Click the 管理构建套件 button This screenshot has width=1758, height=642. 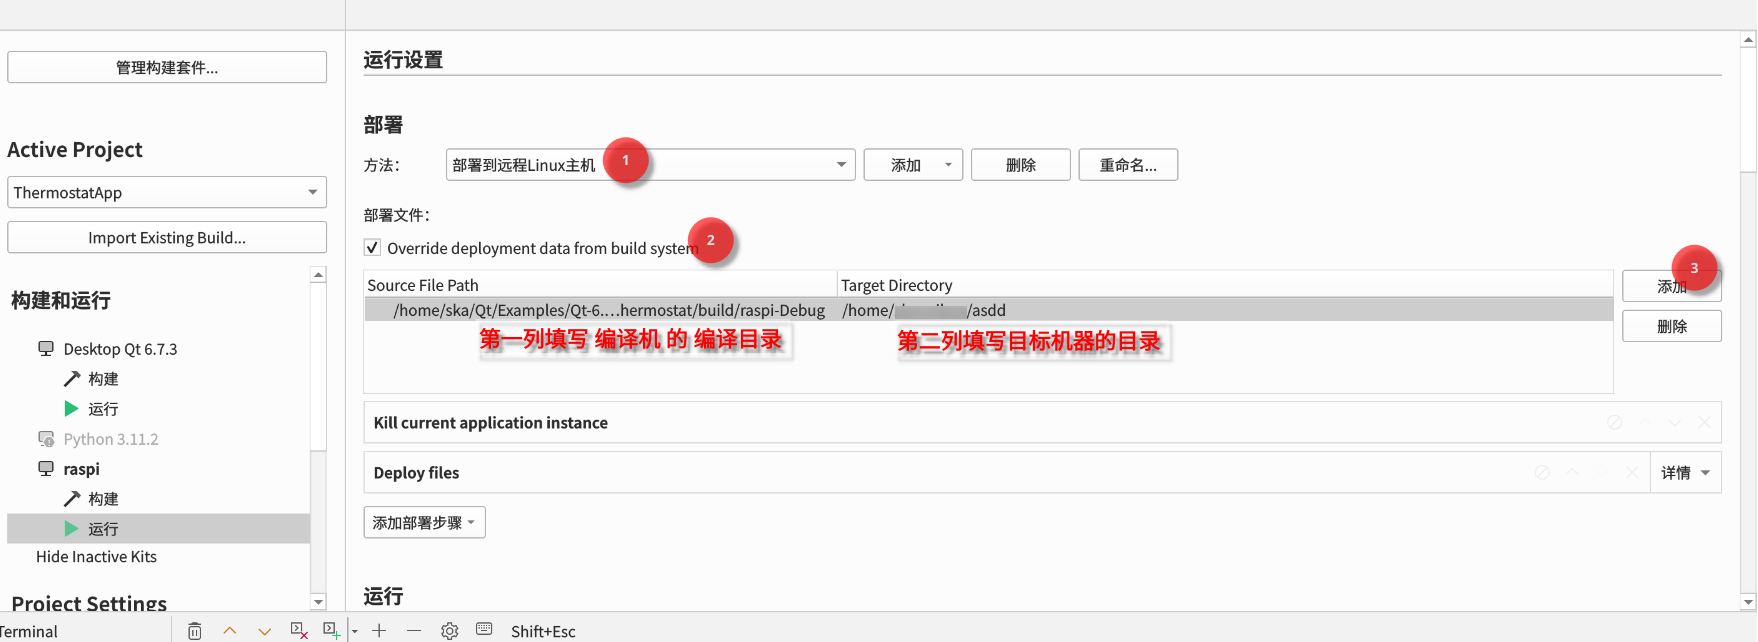167,68
